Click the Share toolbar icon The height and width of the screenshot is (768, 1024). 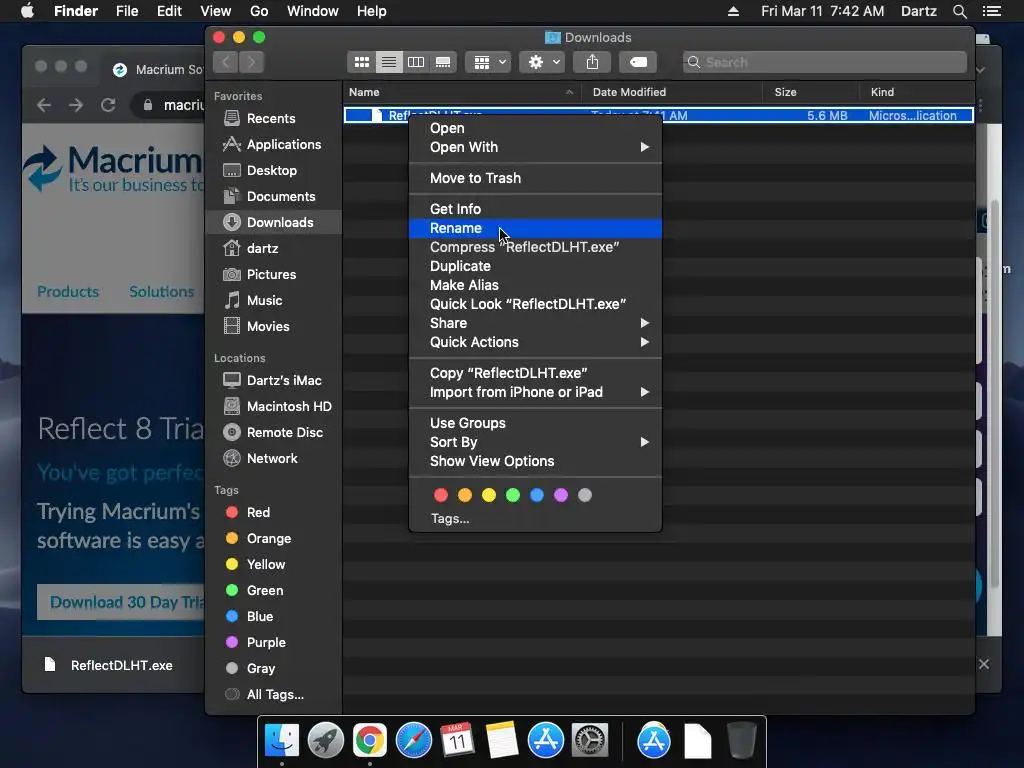(x=592, y=62)
